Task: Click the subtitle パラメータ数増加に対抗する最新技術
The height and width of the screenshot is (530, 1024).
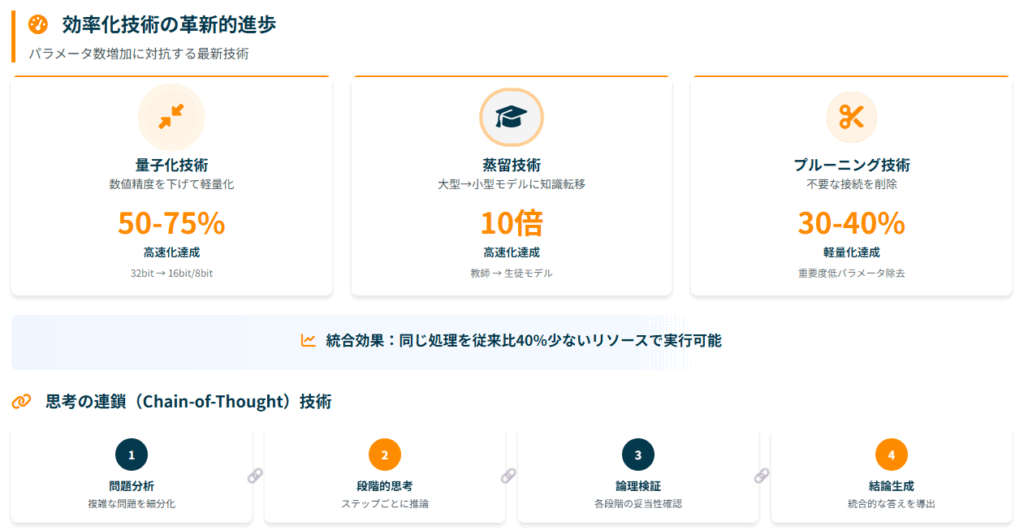Action: (x=138, y=54)
